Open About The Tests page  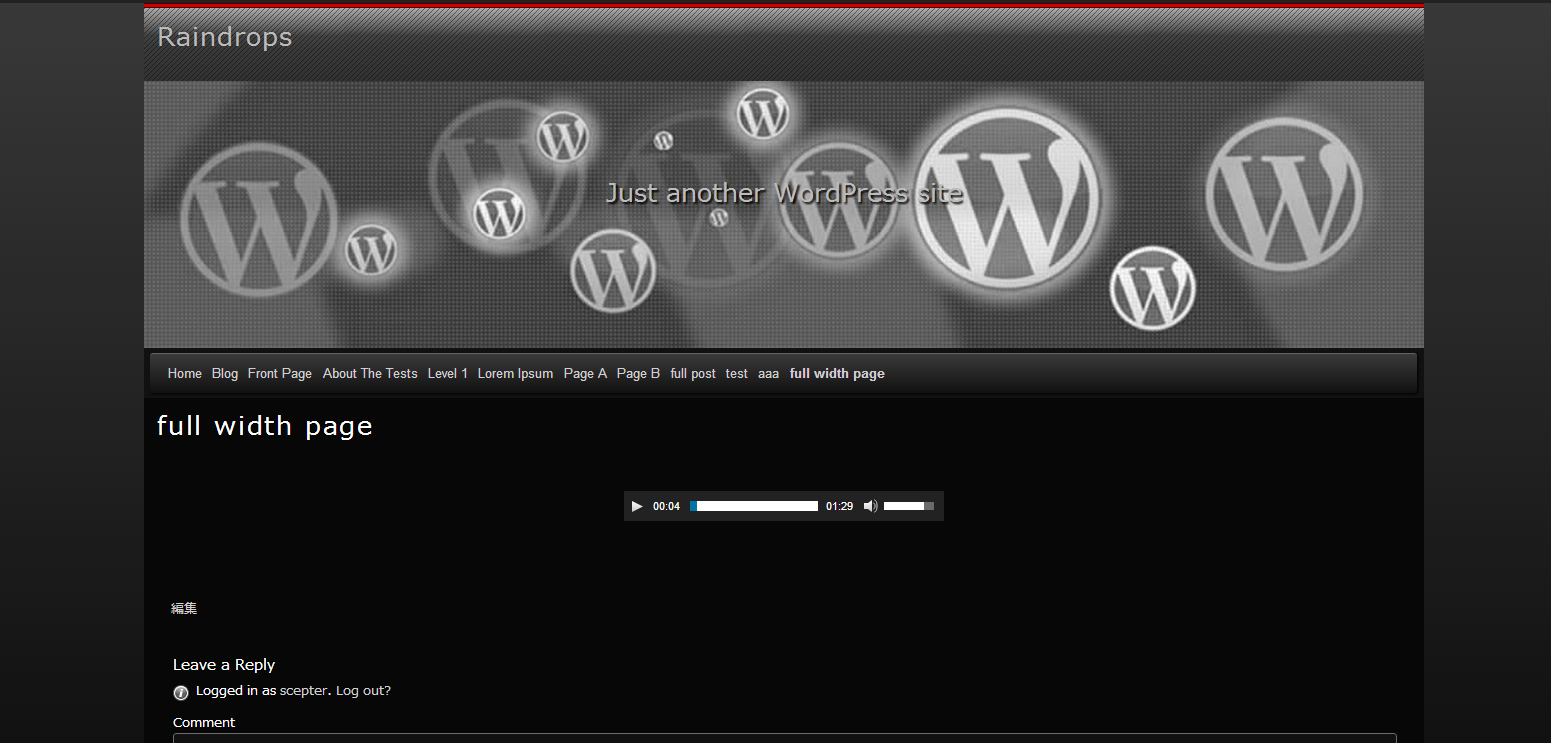[x=370, y=373]
